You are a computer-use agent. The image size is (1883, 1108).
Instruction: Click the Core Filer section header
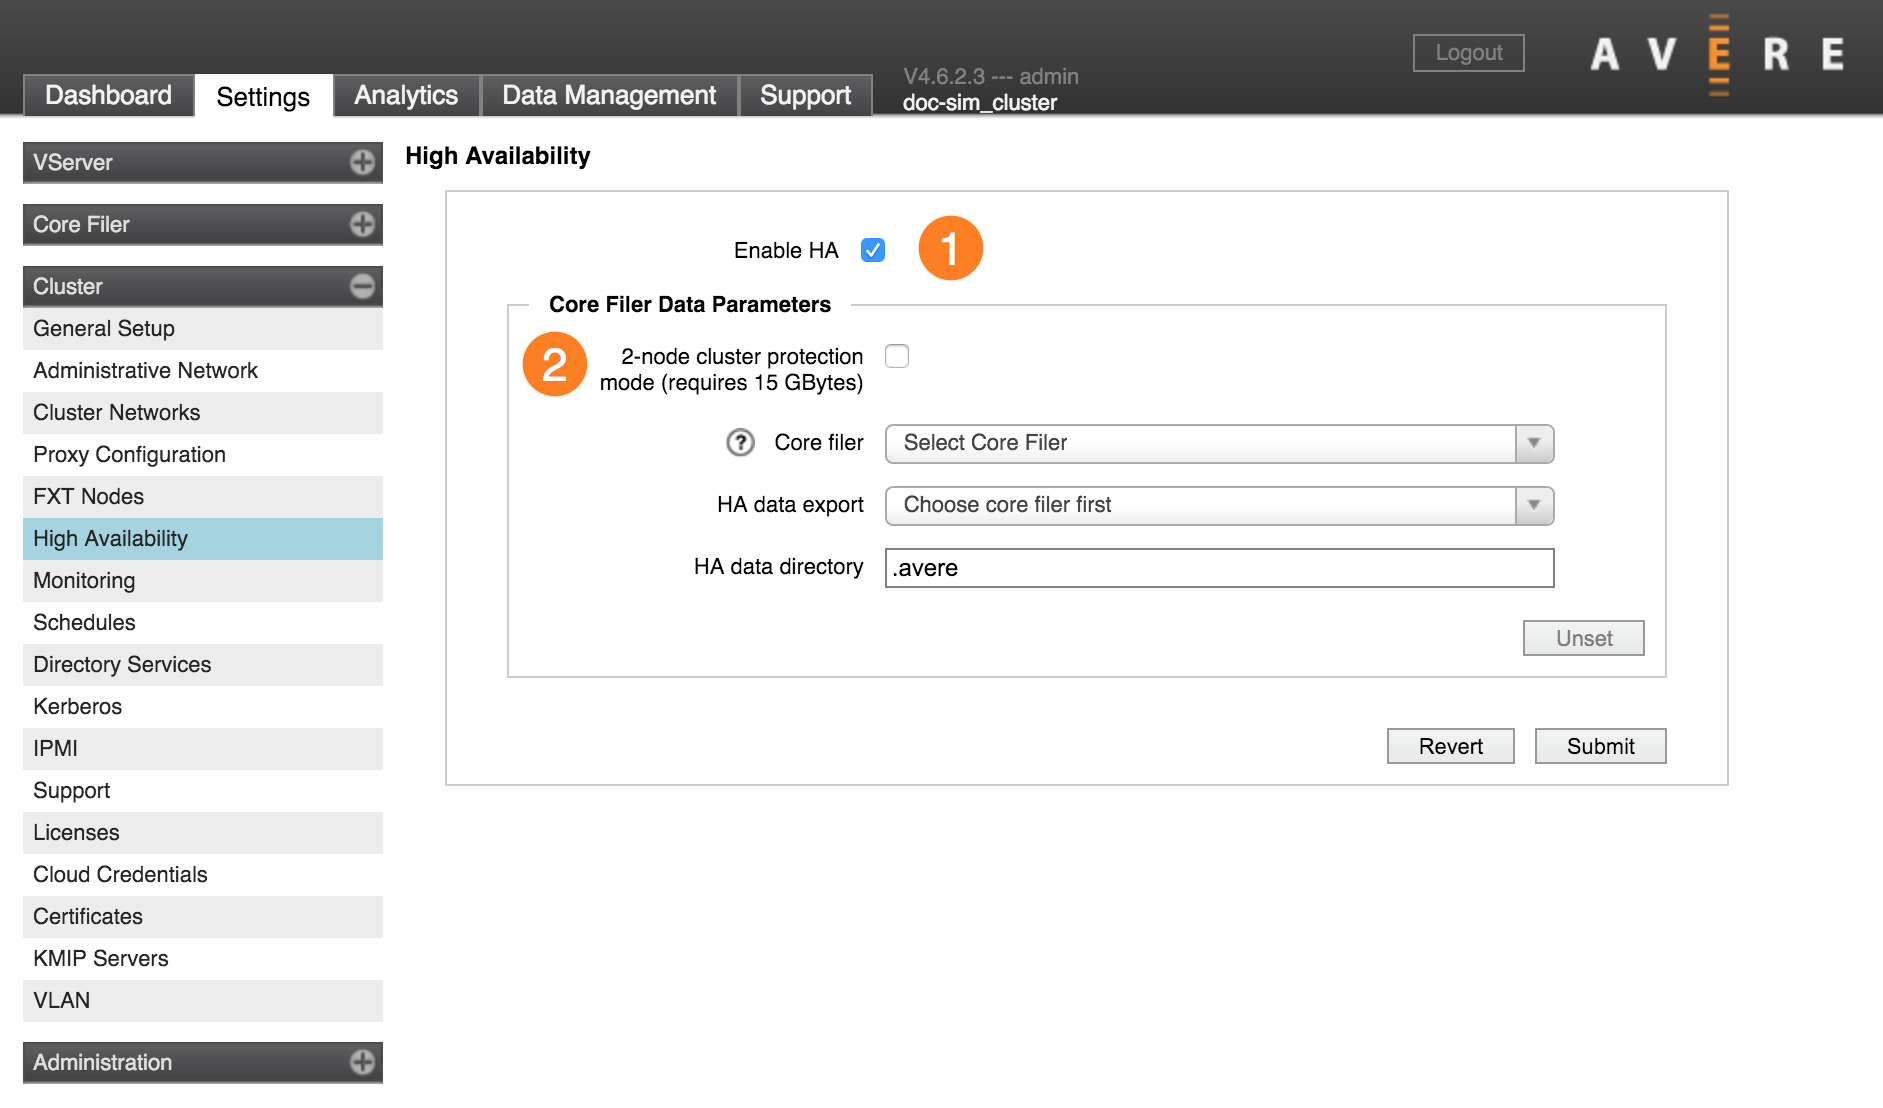203,224
